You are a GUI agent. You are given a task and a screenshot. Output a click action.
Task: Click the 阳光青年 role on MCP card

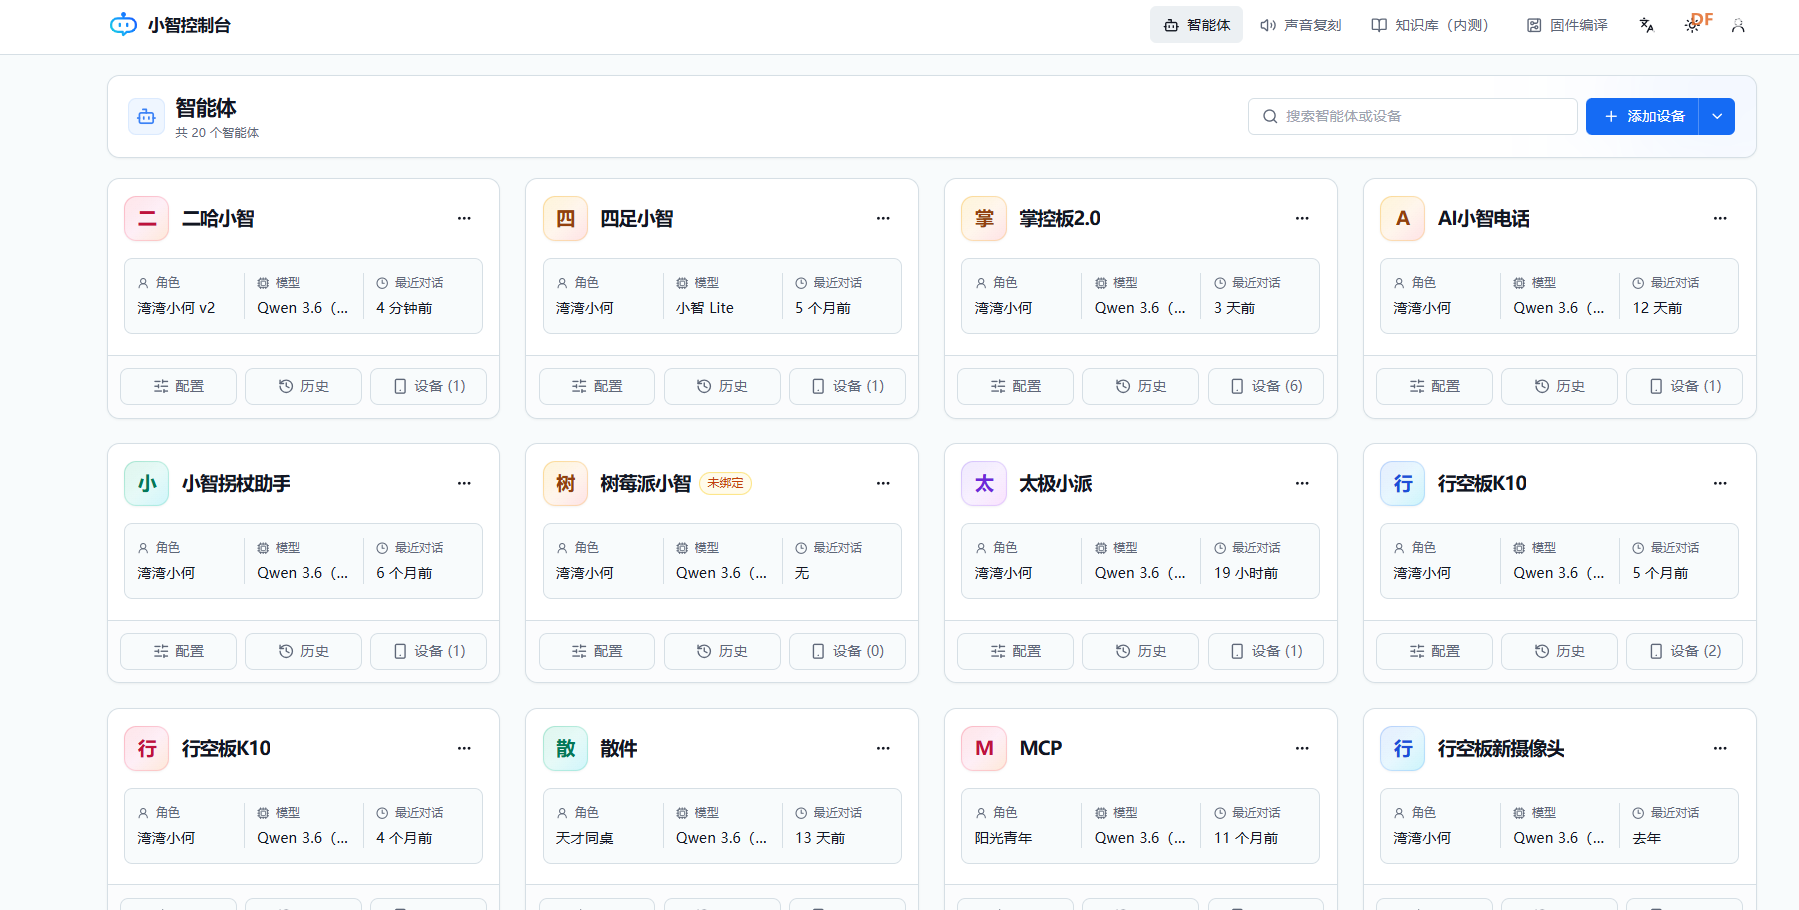1003,838
